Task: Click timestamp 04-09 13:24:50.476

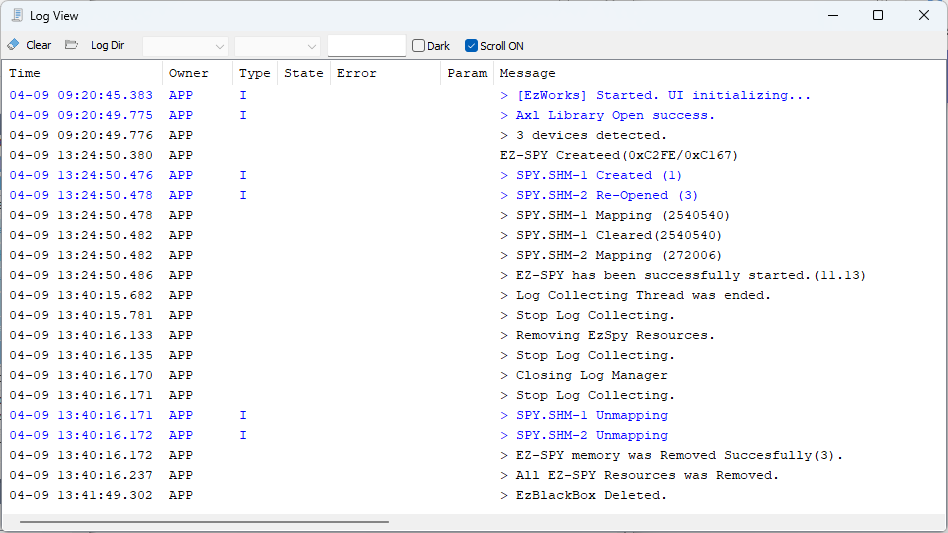Action: click(81, 175)
